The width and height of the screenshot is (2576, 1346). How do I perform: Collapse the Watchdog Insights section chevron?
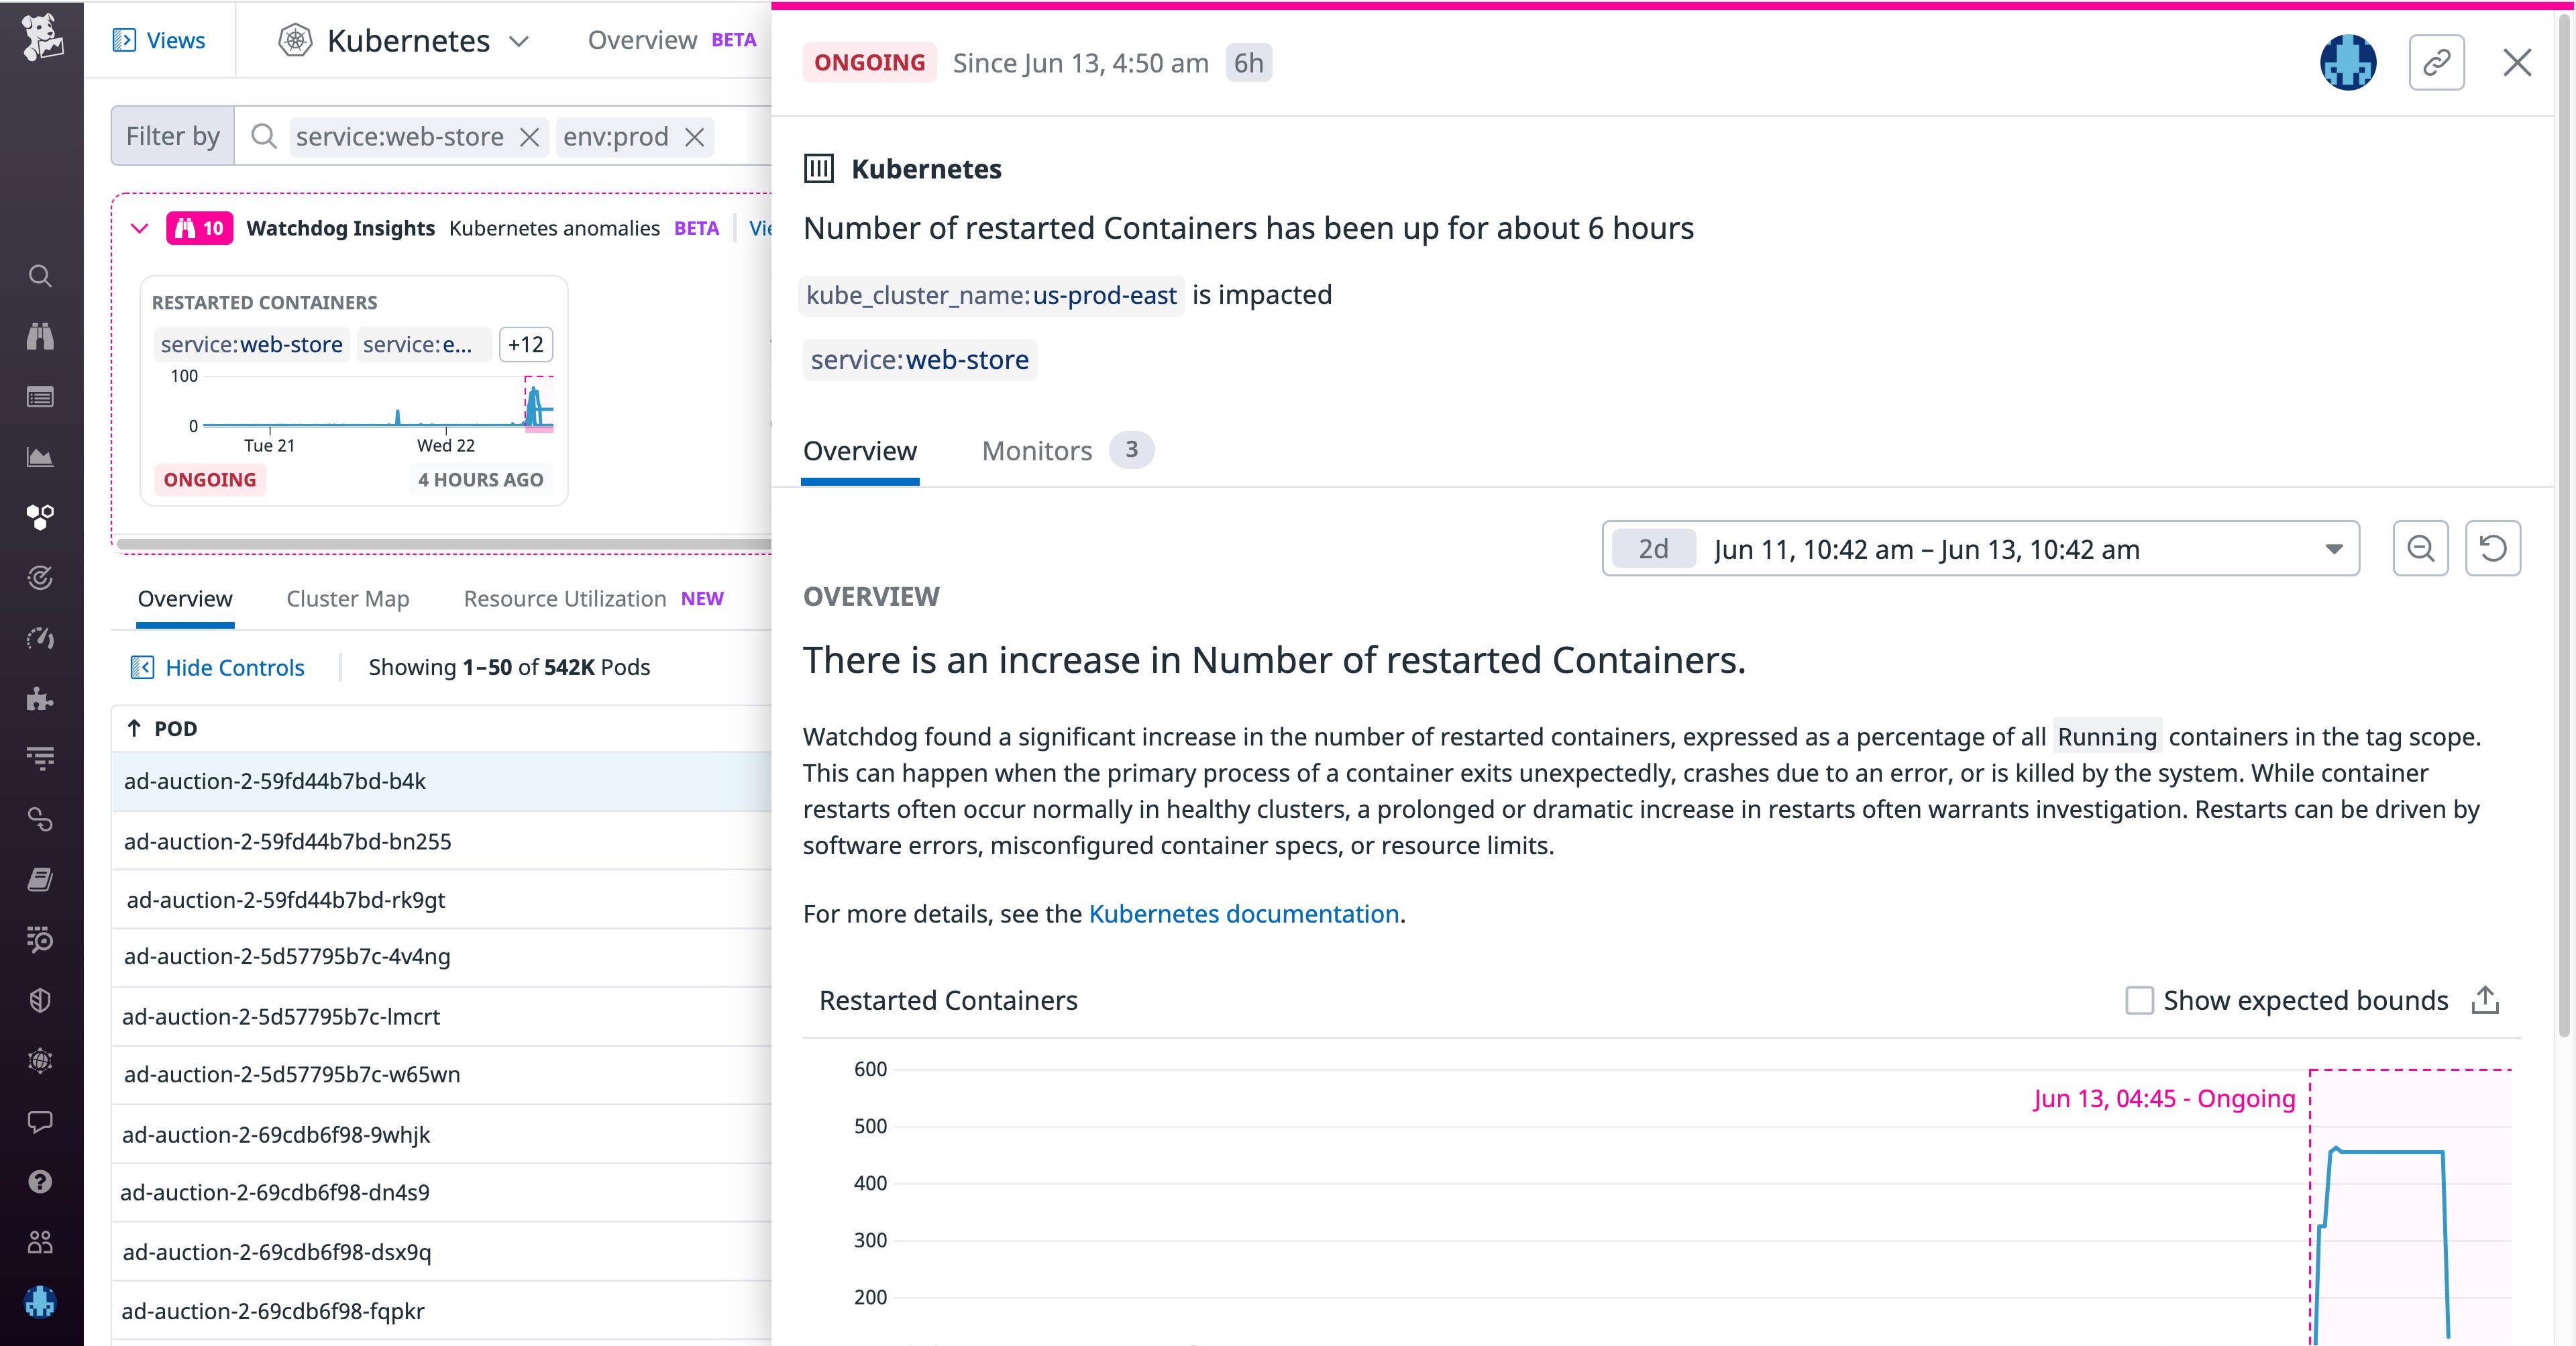click(x=140, y=228)
